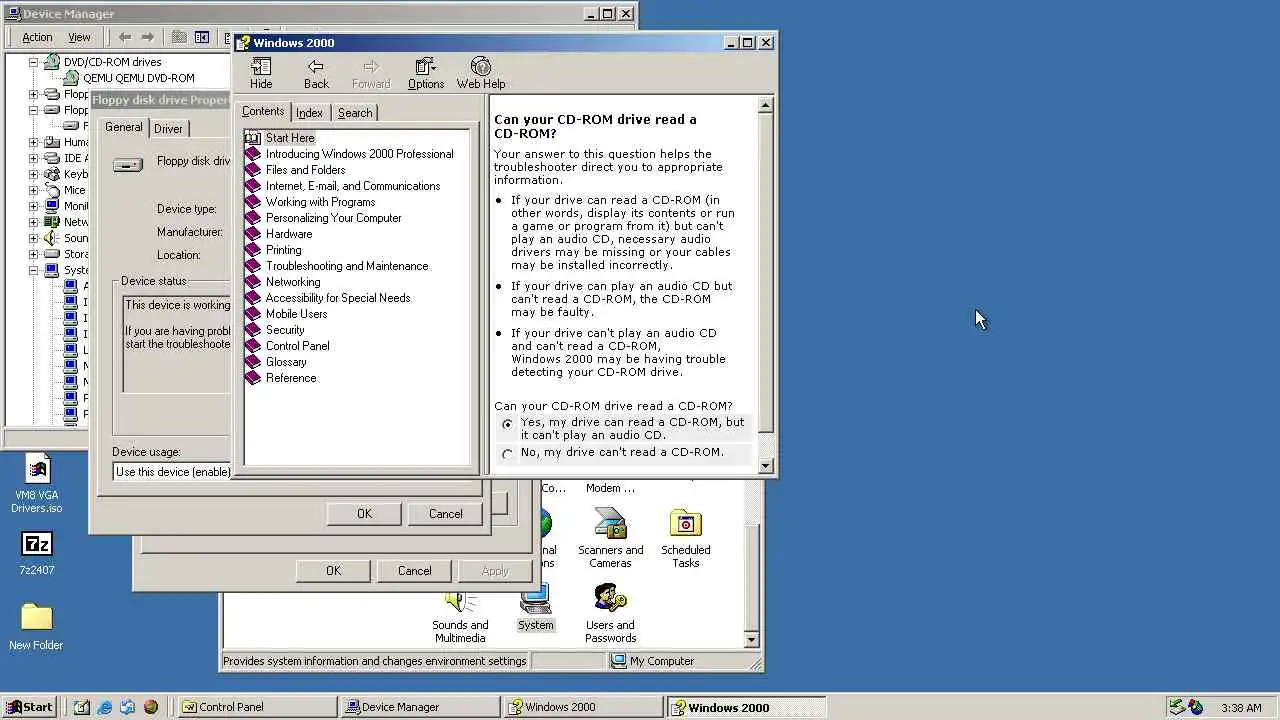The width and height of the screenshot is (1280, 720).
Task: Expand the Network adapters node
Action: (x=33, y=222)
